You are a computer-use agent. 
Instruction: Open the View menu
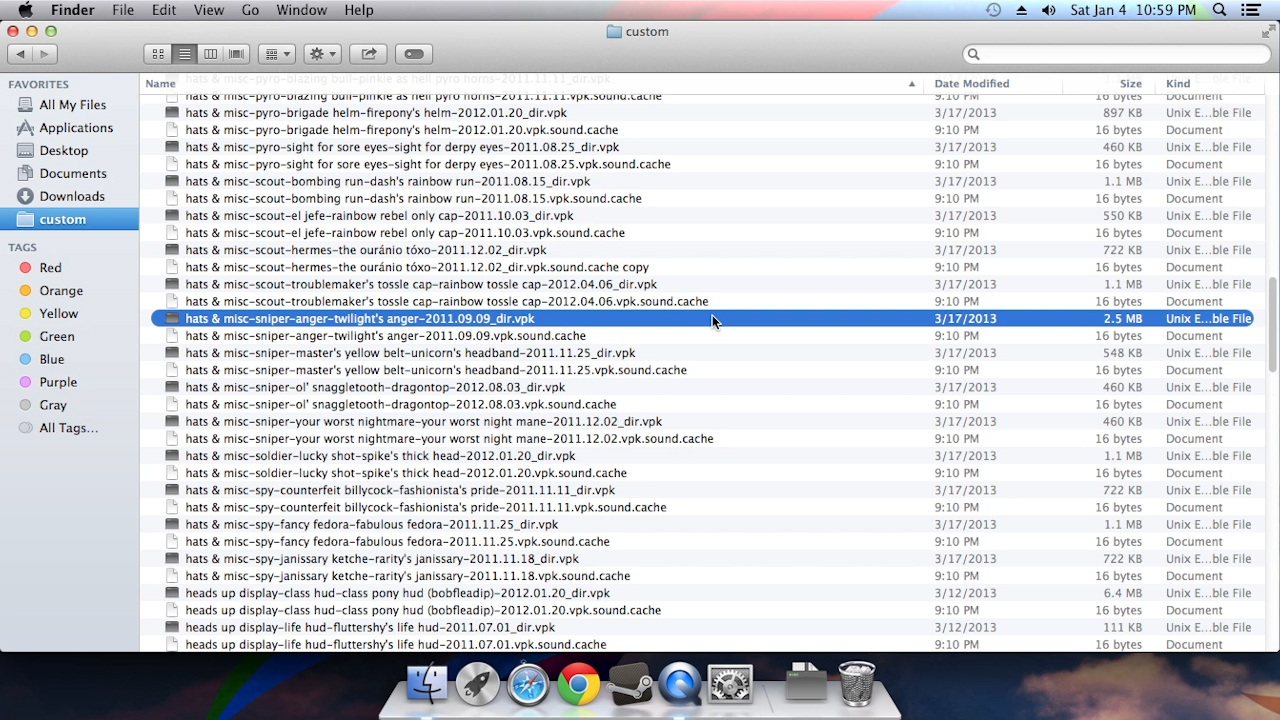[x=208, y=10]
